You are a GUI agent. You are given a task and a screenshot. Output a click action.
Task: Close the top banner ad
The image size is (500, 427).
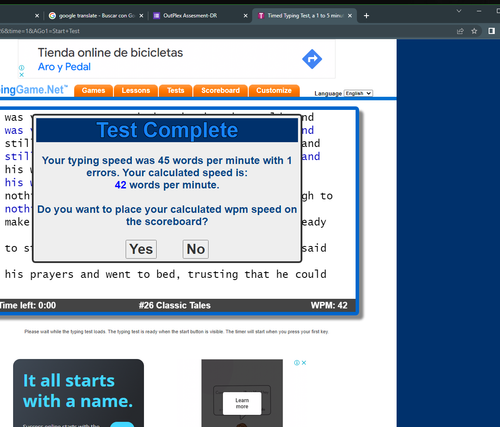(21, 75)
